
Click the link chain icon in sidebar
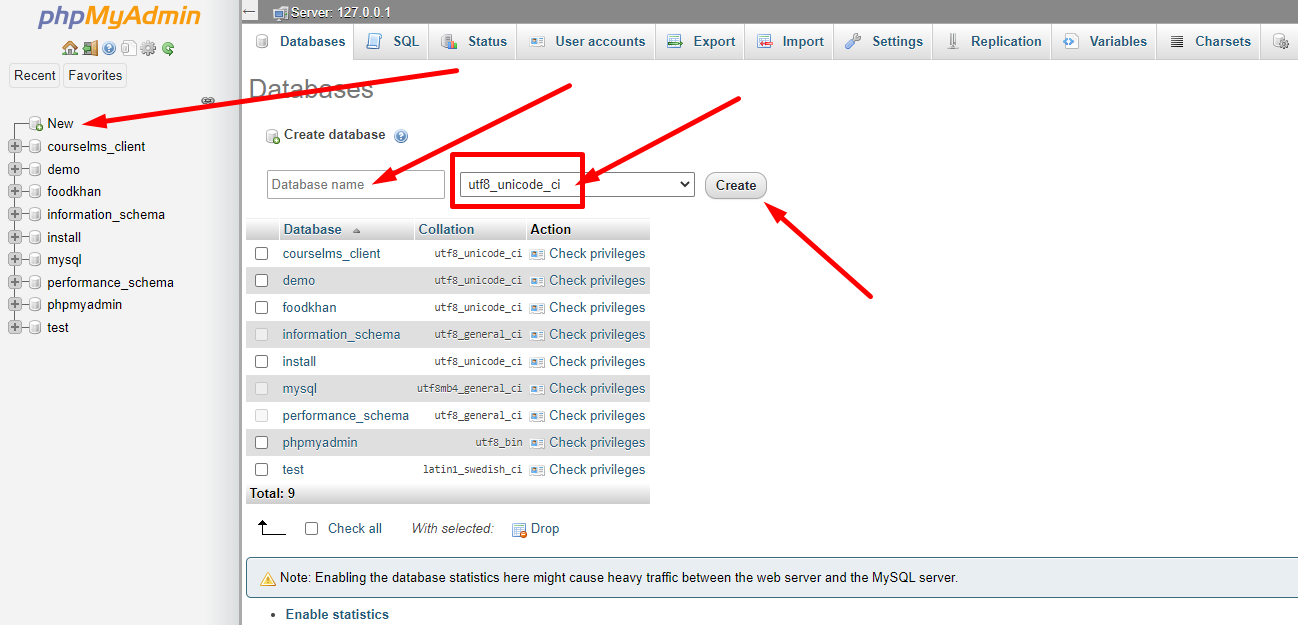click(x=208, y=100)
